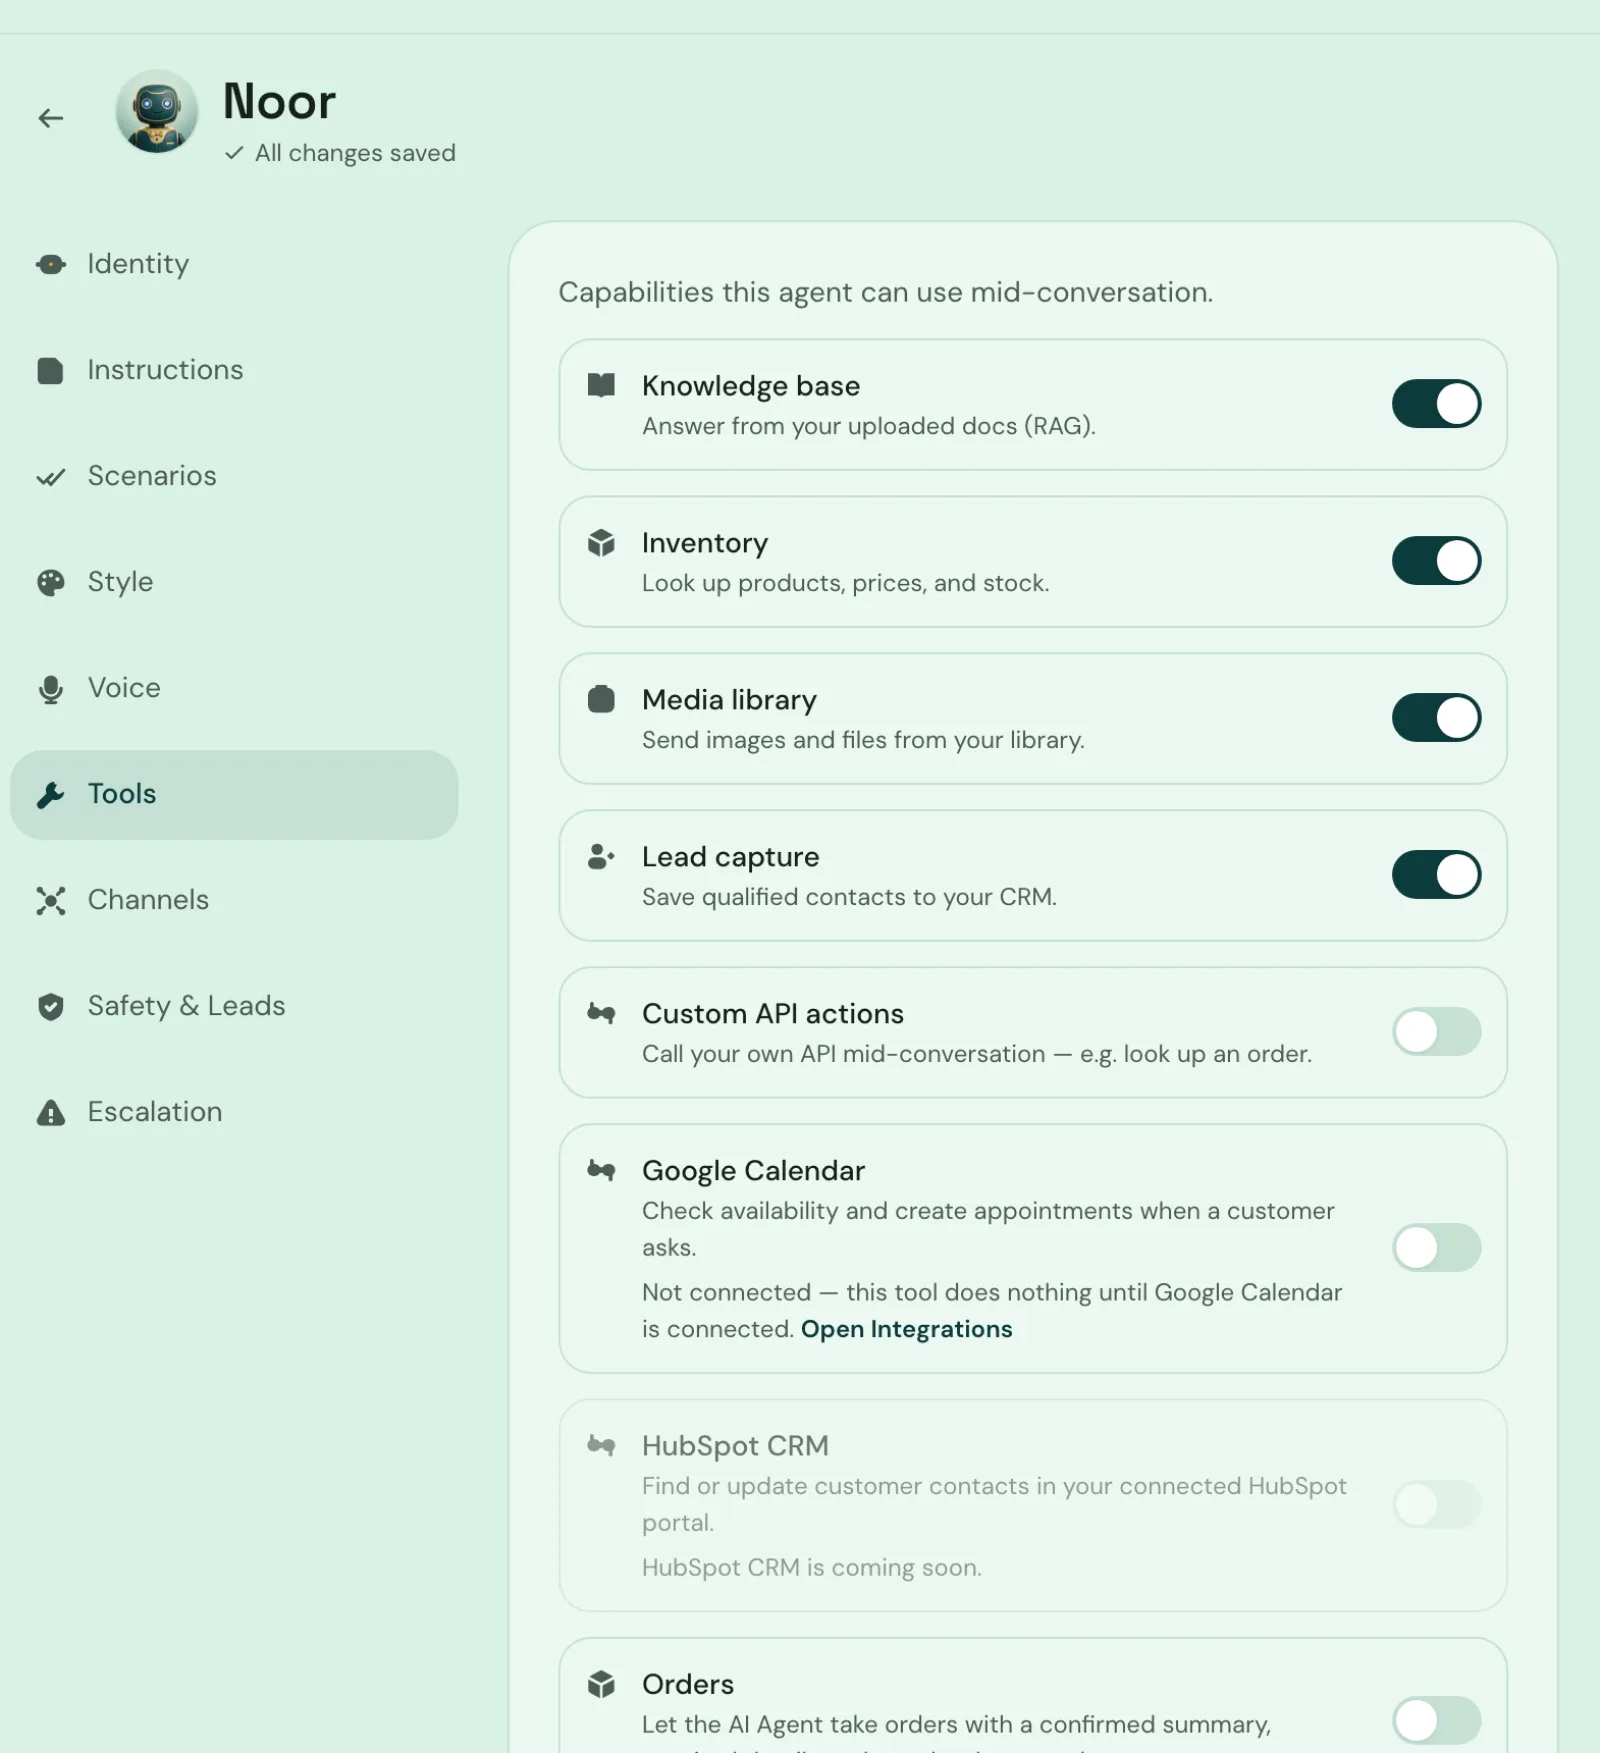This screenshot has height=1753, width=1600.
Task: Click the Media library icon
Action: tap(601, 699)
